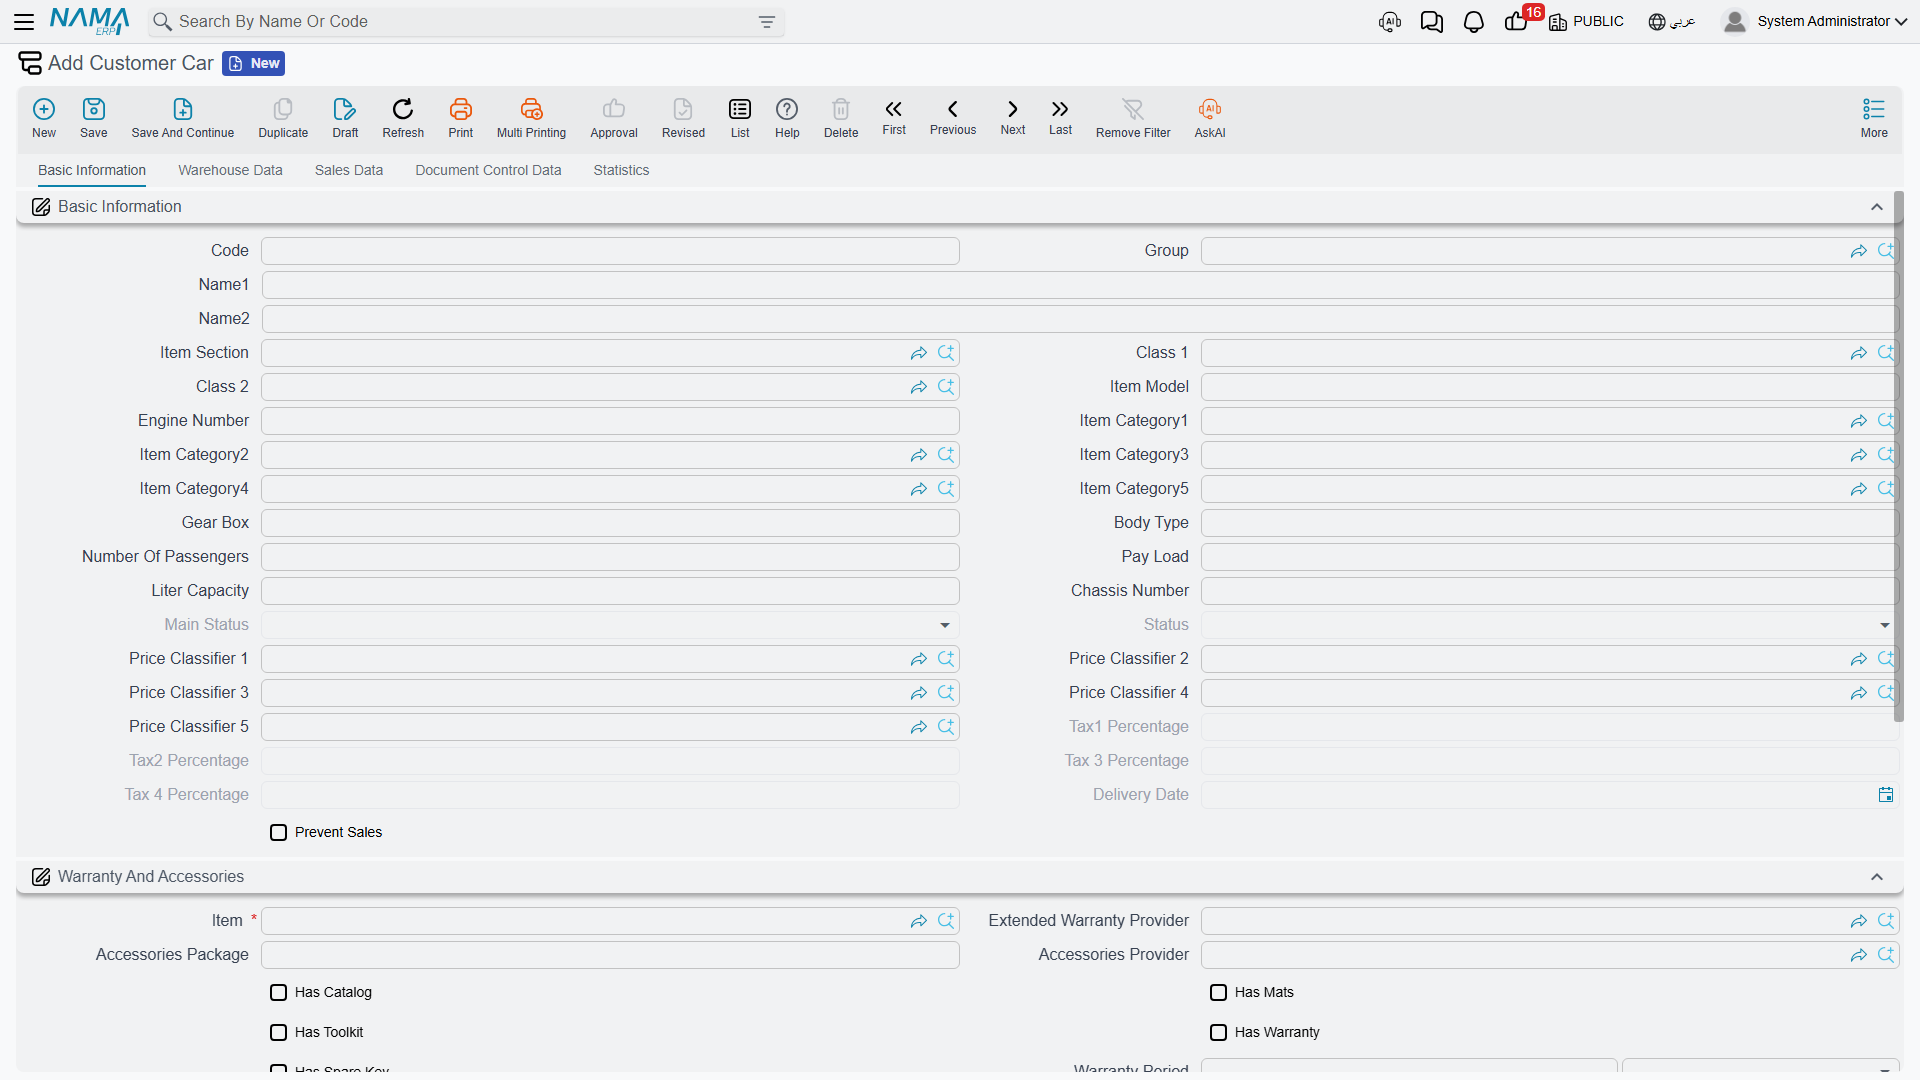Open the hamburger main menu
The image size is (1920, 1080).
point(24,21)
